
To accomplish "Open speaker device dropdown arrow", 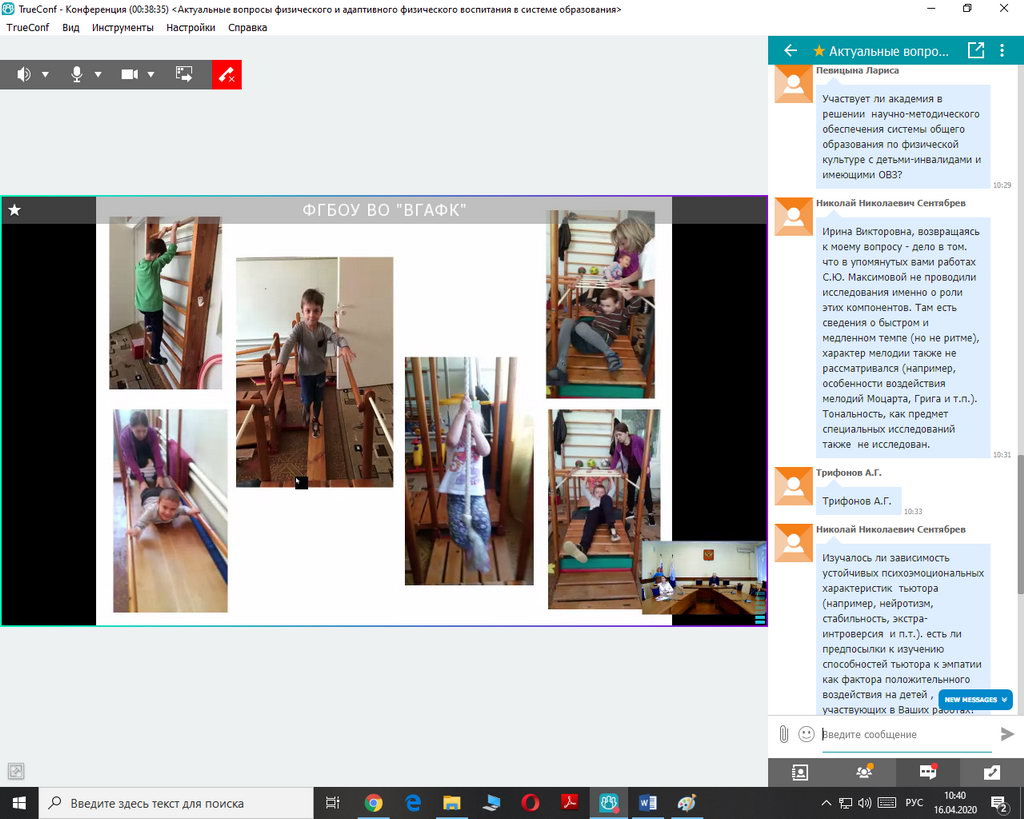I will 45,74.
